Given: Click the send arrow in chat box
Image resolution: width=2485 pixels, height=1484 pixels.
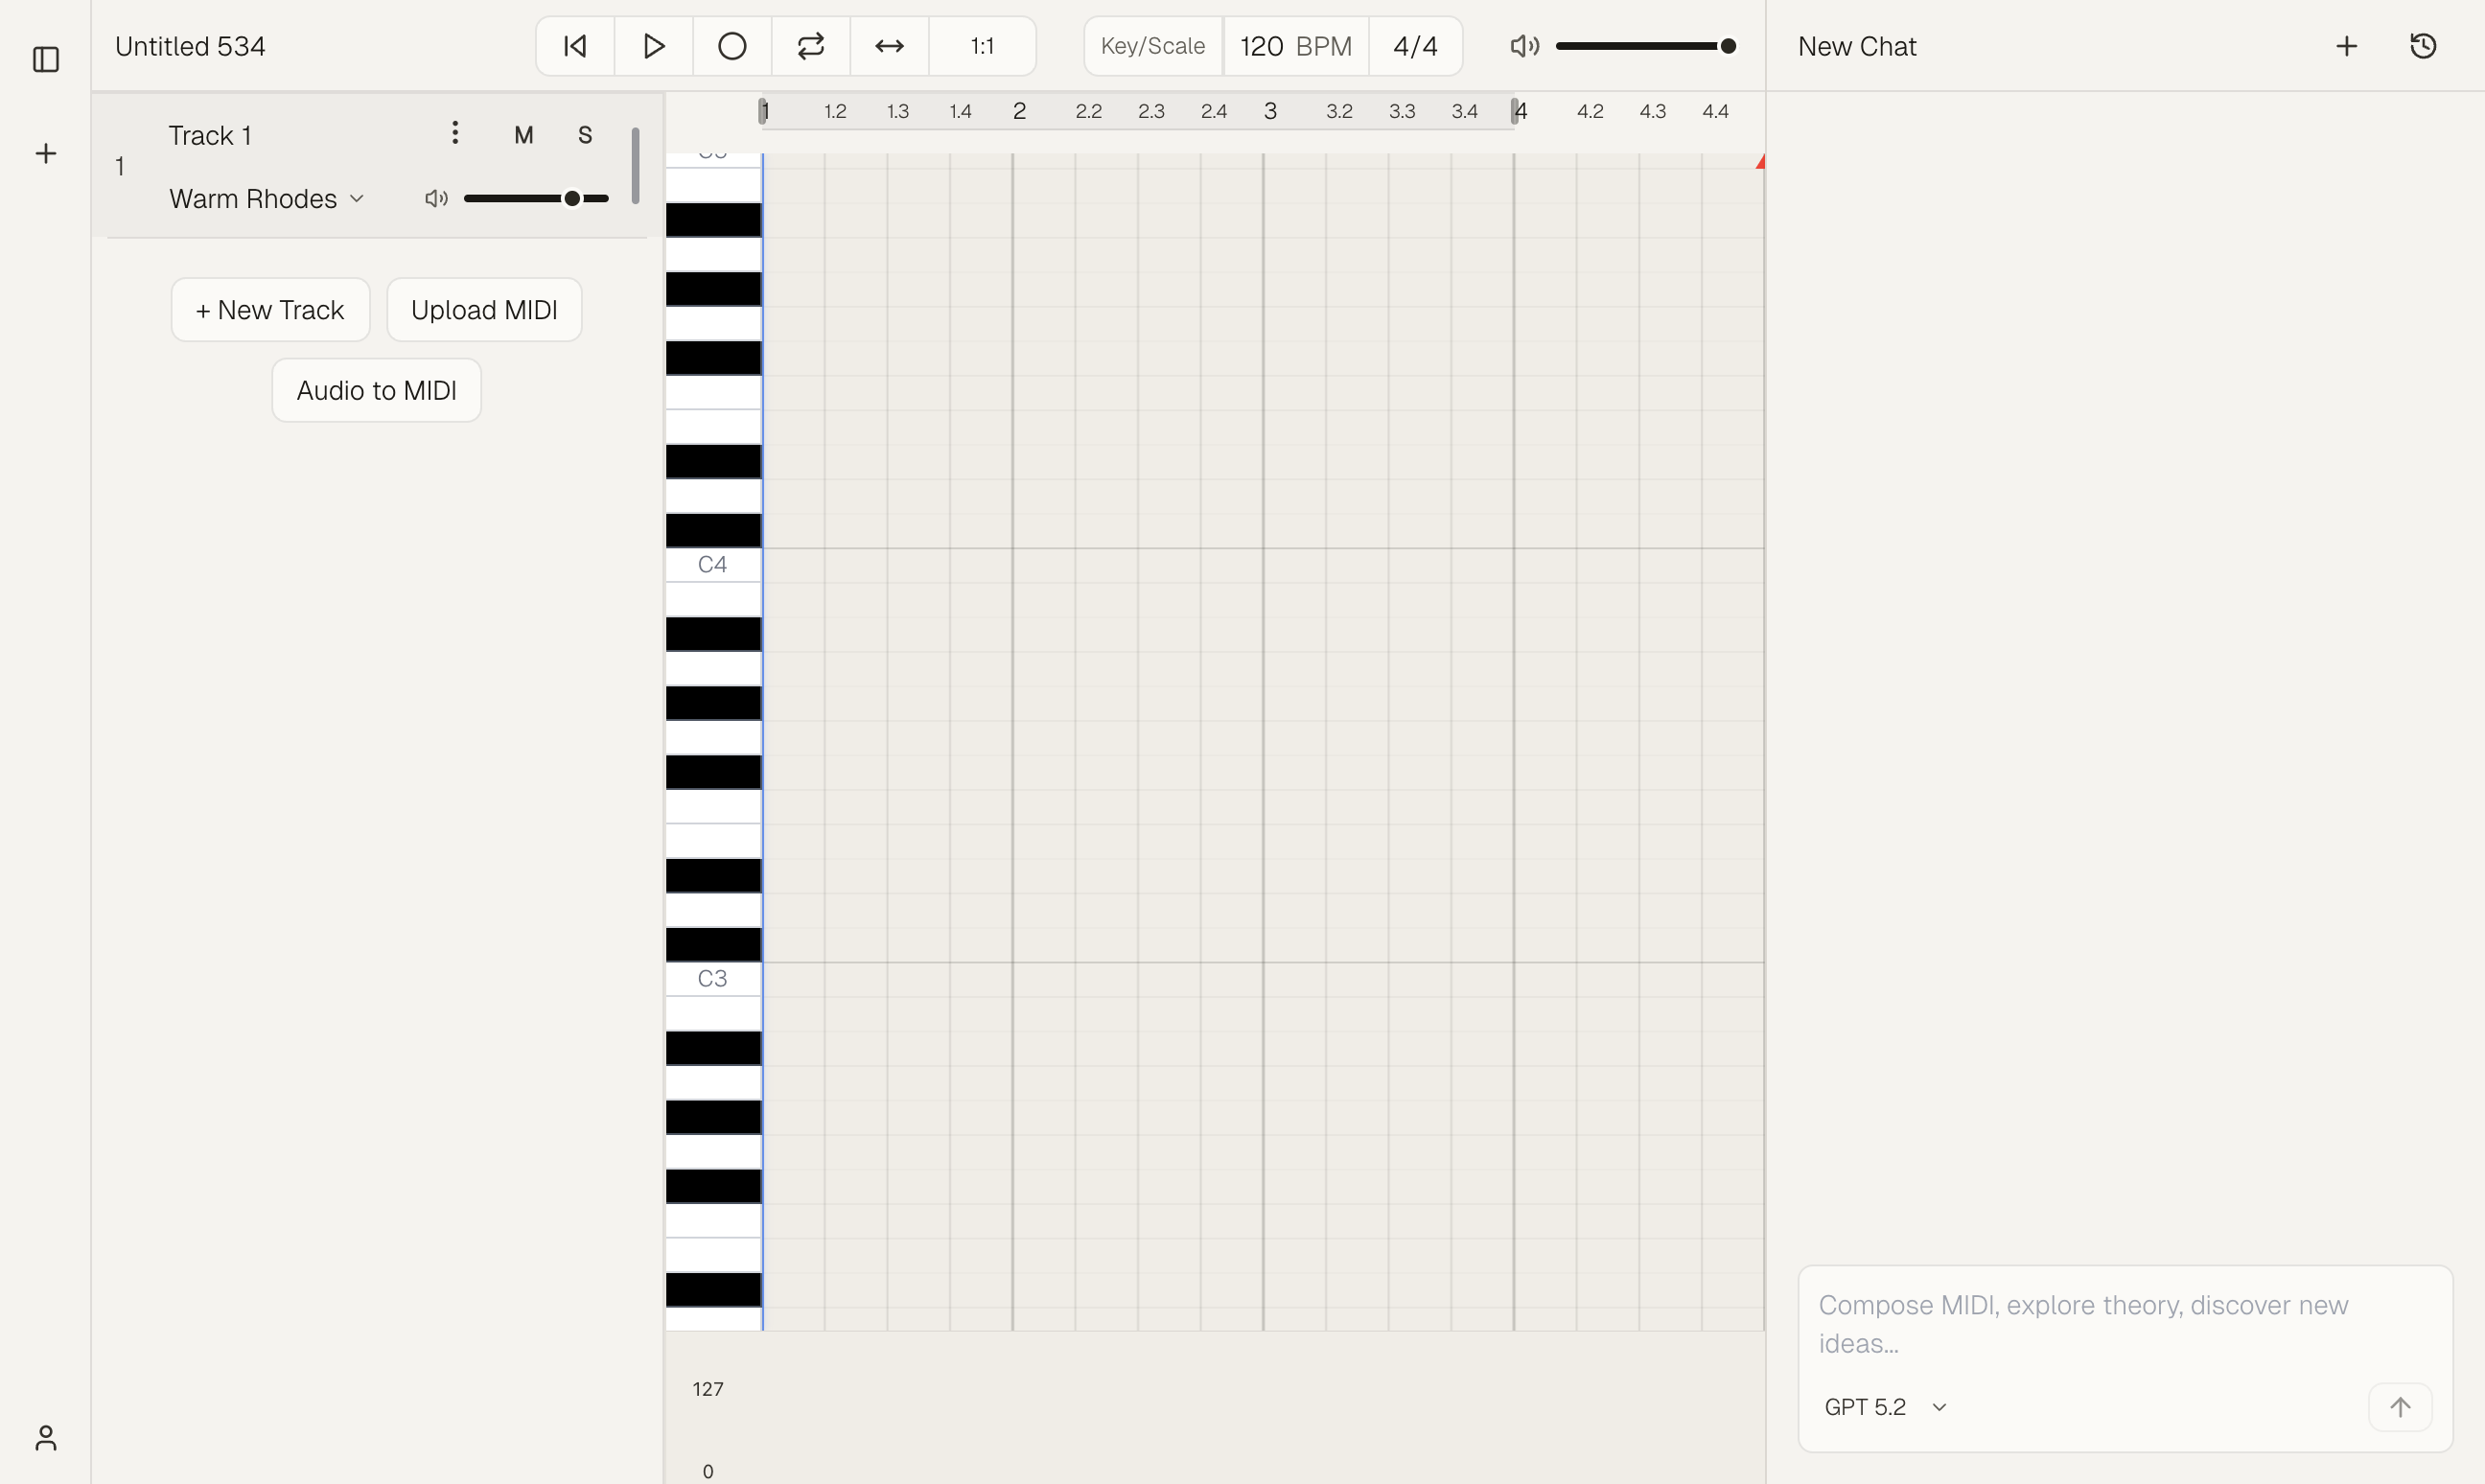Looking at the screenshot, I should click(x=2399, y=1407).
